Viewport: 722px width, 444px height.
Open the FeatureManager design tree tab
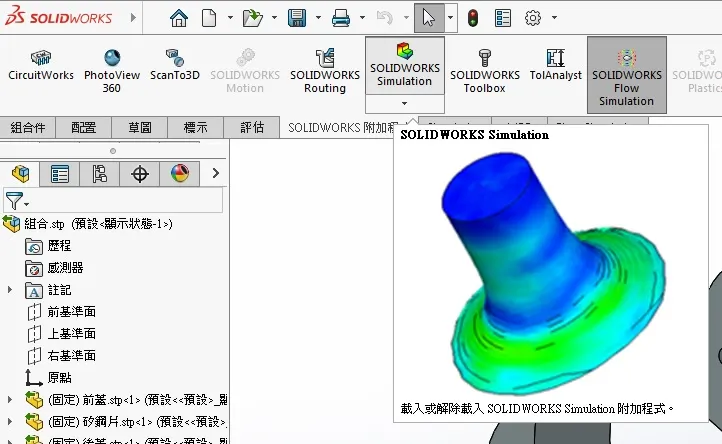pos(20,174)
